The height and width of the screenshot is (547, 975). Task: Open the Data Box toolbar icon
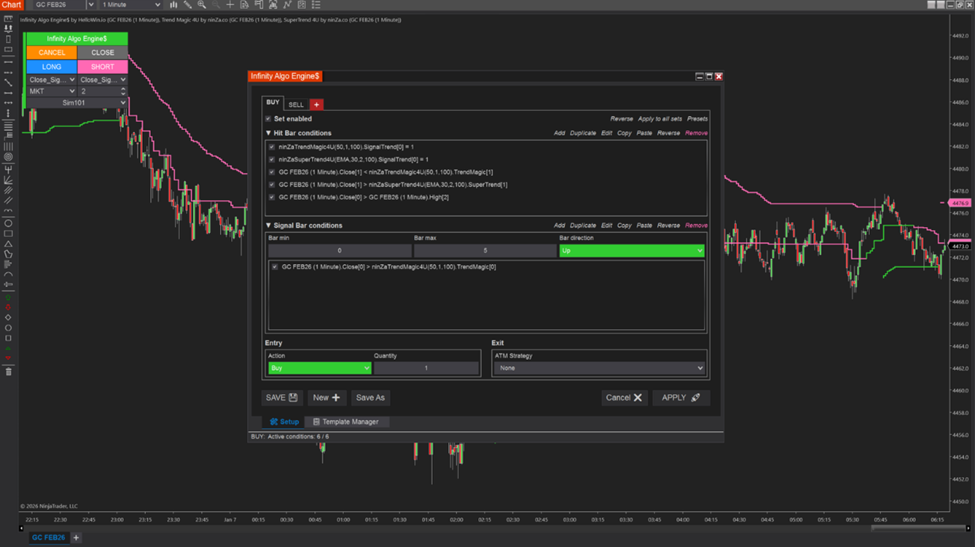pos(244,4)
